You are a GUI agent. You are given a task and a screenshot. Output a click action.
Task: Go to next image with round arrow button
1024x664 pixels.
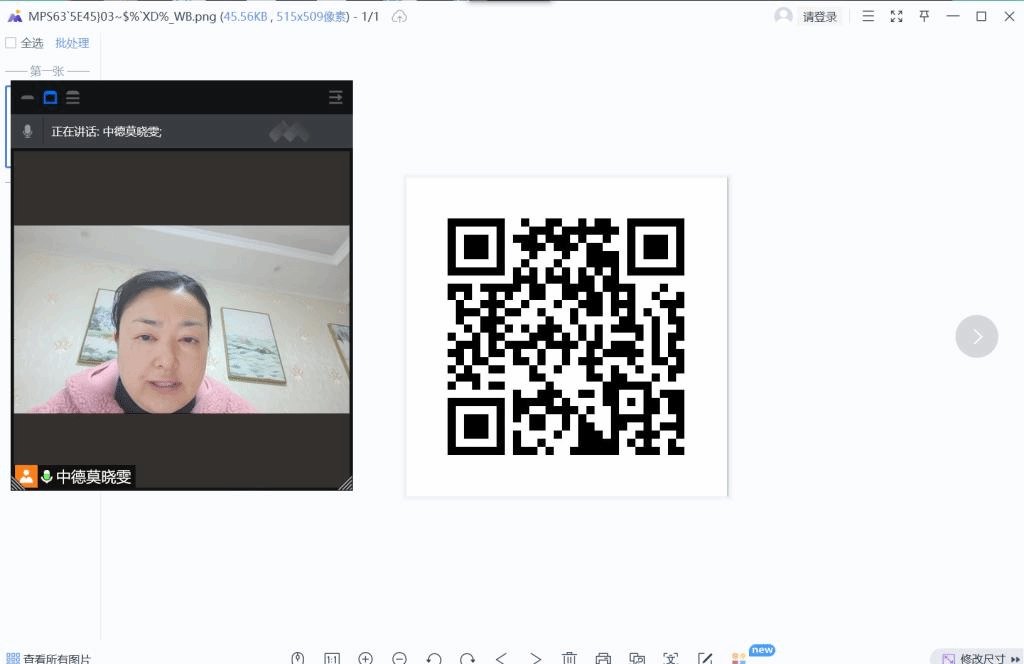[x=977, y=336]
